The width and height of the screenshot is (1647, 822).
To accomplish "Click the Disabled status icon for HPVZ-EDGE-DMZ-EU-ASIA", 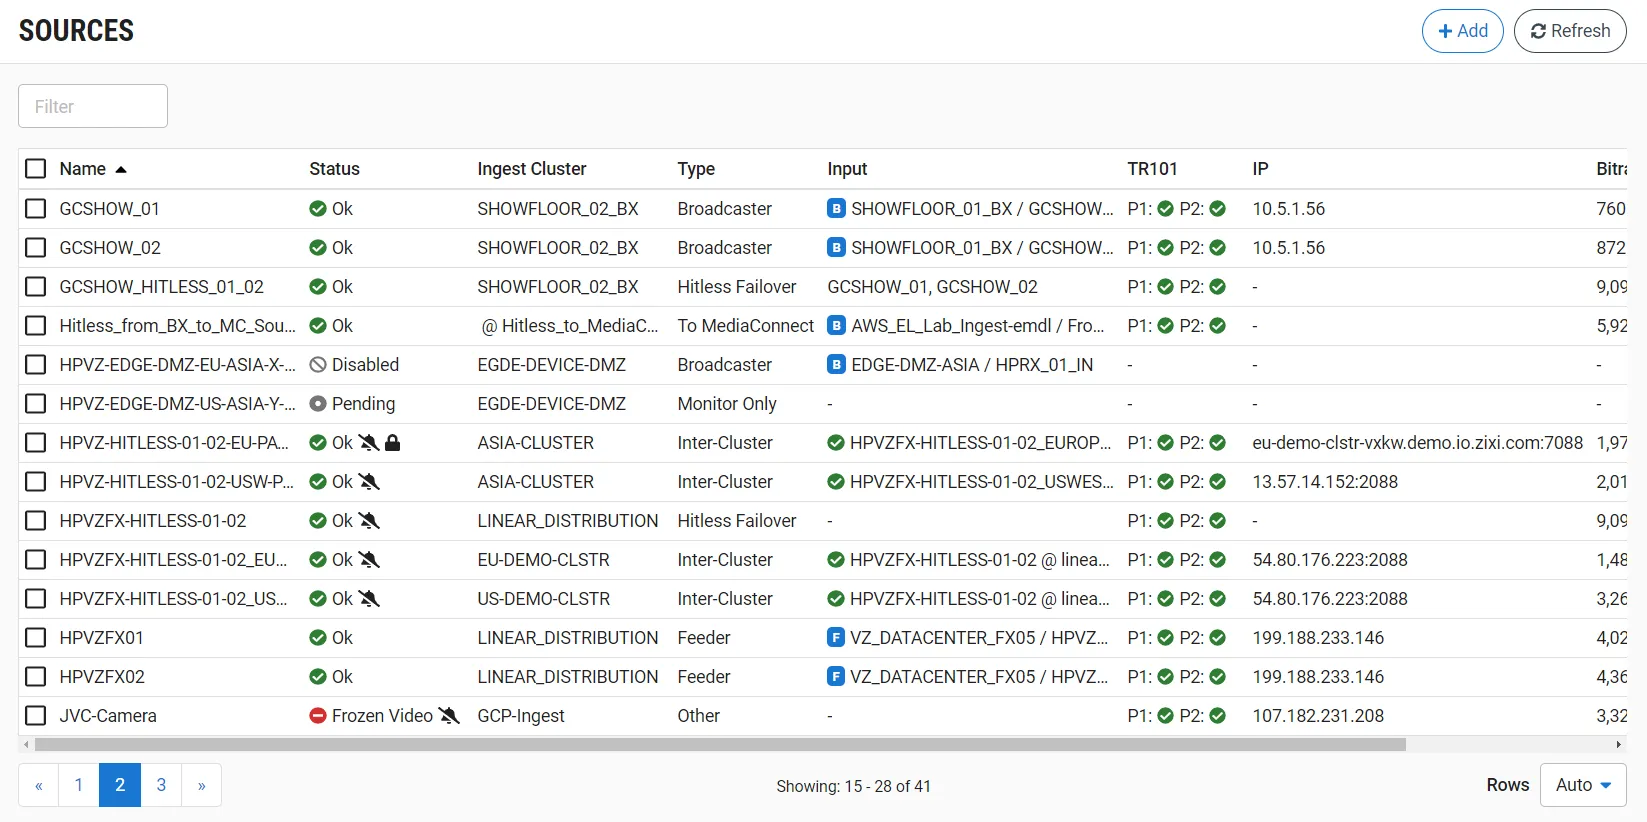I will pyautogui.click(x=318, y=365).
